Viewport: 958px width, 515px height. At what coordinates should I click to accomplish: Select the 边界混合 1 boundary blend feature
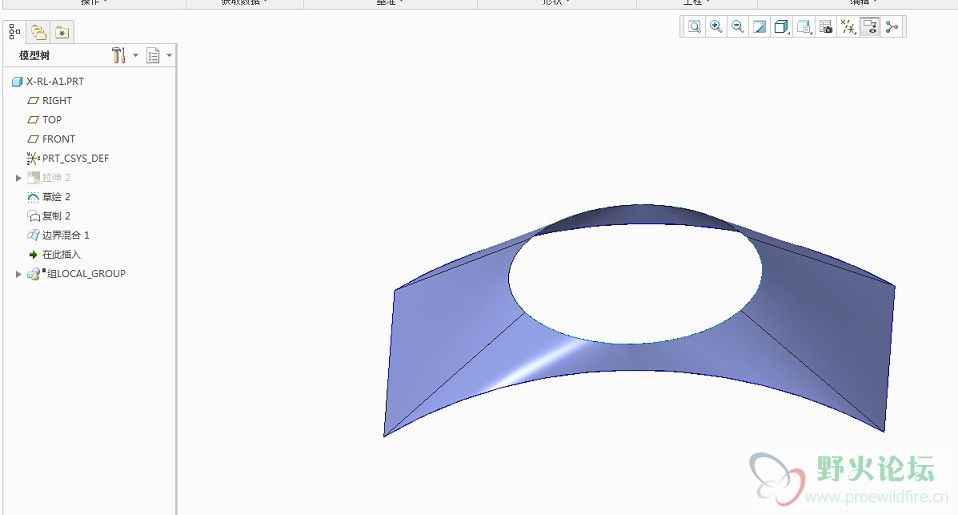point(59,235)
